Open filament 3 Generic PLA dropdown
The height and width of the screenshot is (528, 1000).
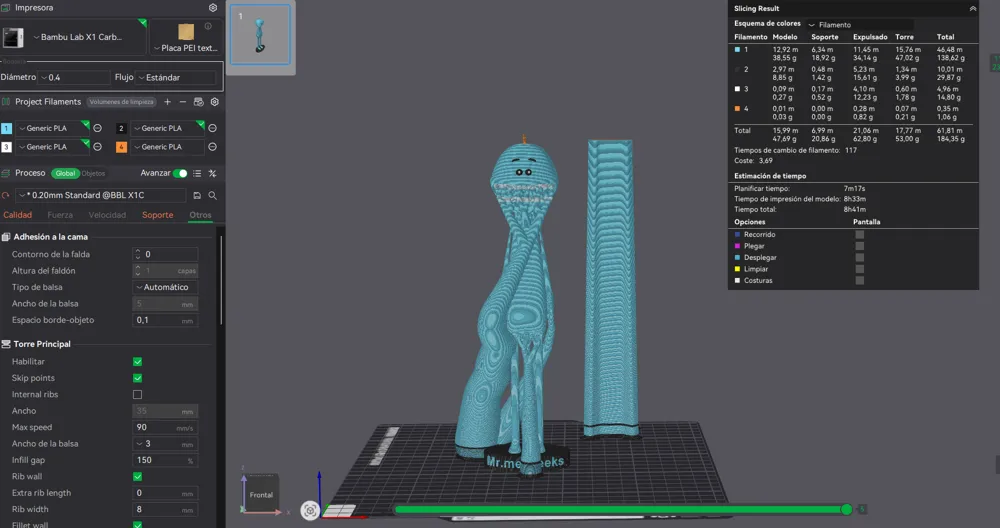click(x=52, y=147)
